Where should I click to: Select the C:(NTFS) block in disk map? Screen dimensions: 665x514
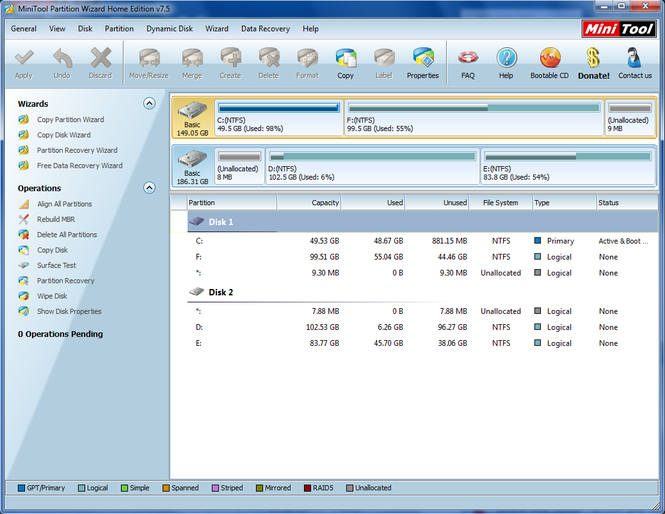click(279, 117)
